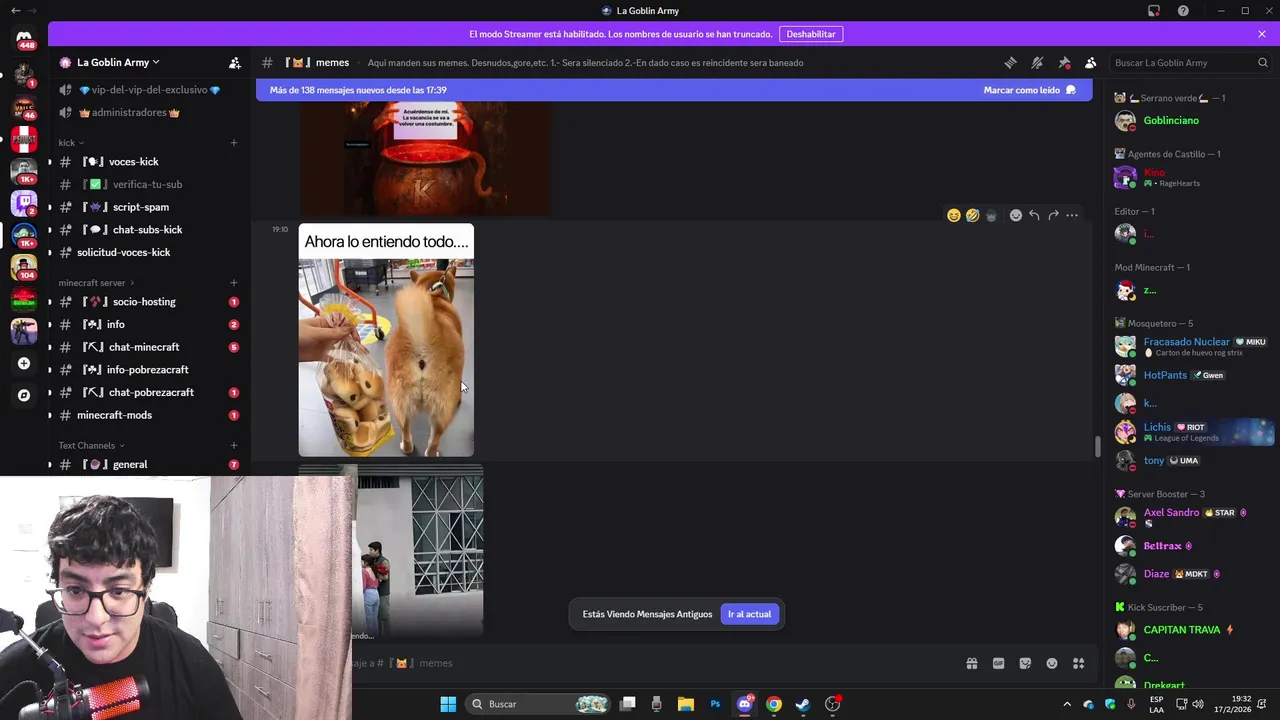The image size is (1280, 720).
Task: Open administradores voice channel
Action: [148, 113]
